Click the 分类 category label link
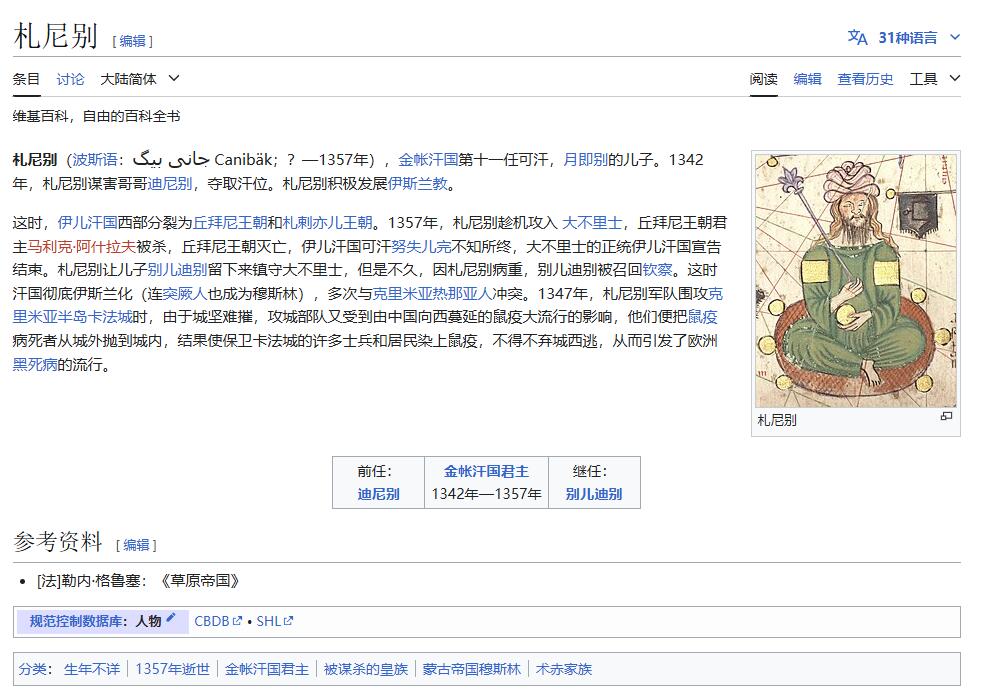This screenshot has width=988, height=695. (33, 669)
